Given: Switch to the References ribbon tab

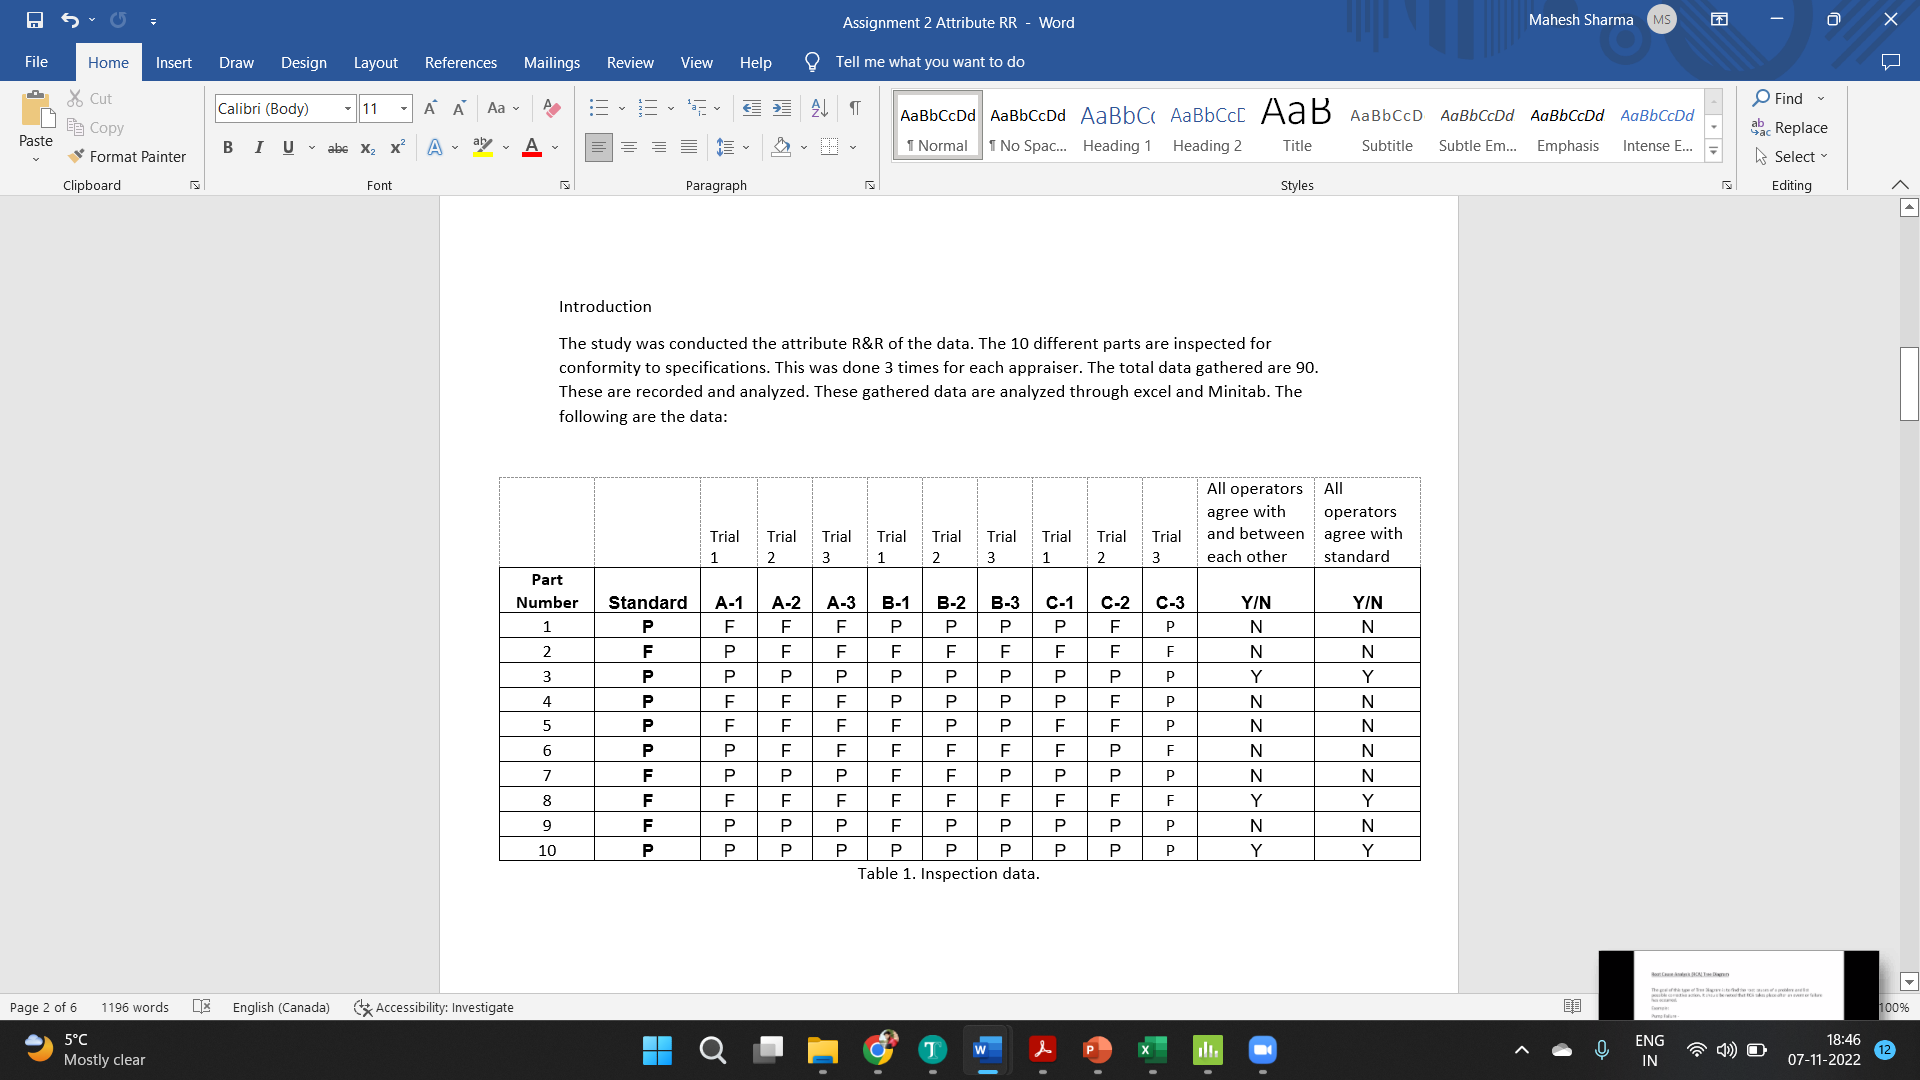Looking at the screenshot, I should click(x=460, y=62).
